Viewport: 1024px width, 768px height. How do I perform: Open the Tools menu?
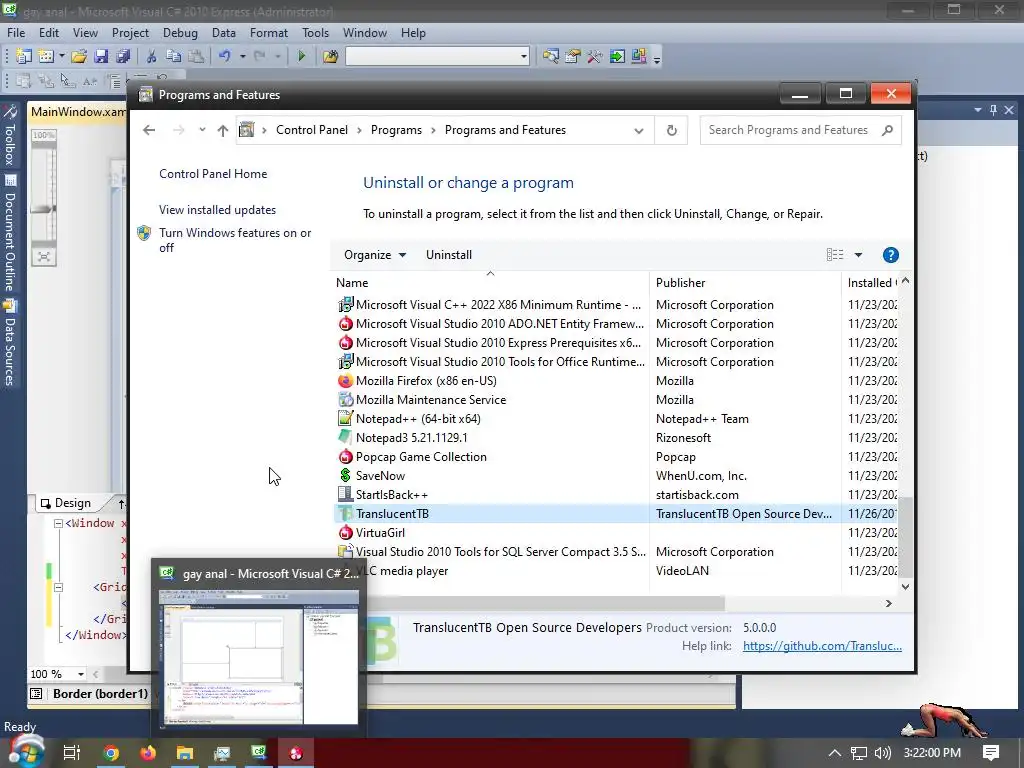pyautogui.click(x=315, y=33)
